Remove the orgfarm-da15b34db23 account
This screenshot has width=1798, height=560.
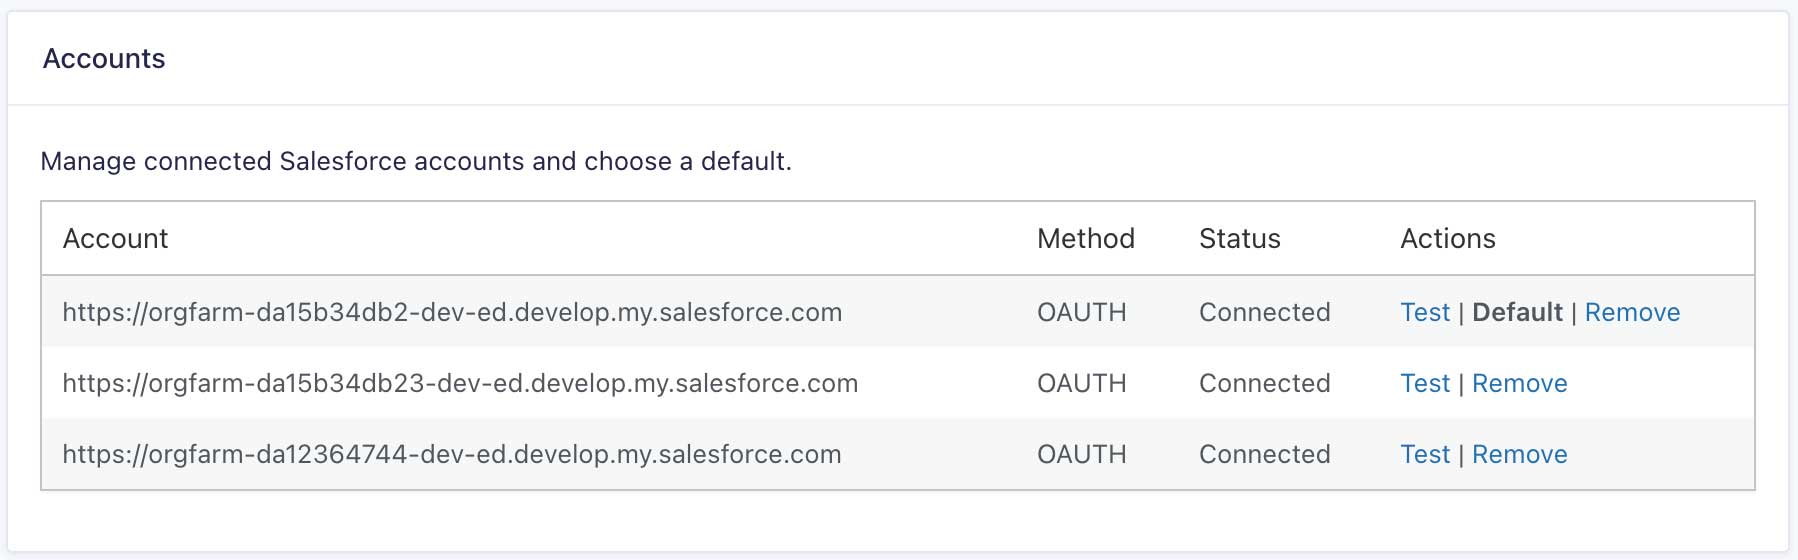[x=1519, y=384]
